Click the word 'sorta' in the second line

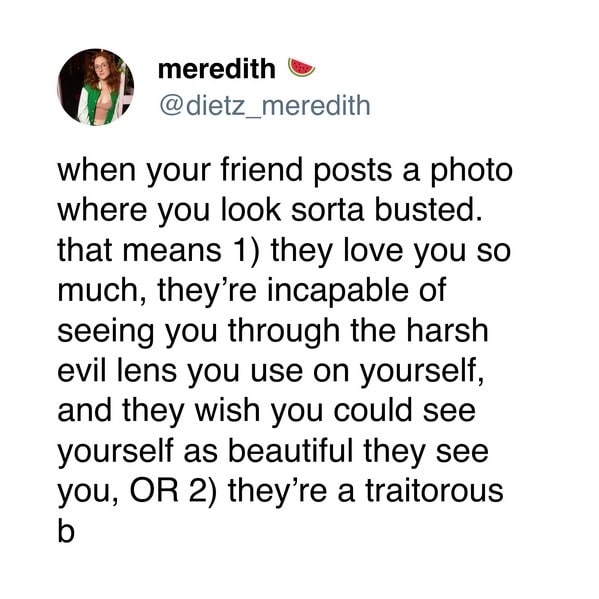(x=327, y=211)
